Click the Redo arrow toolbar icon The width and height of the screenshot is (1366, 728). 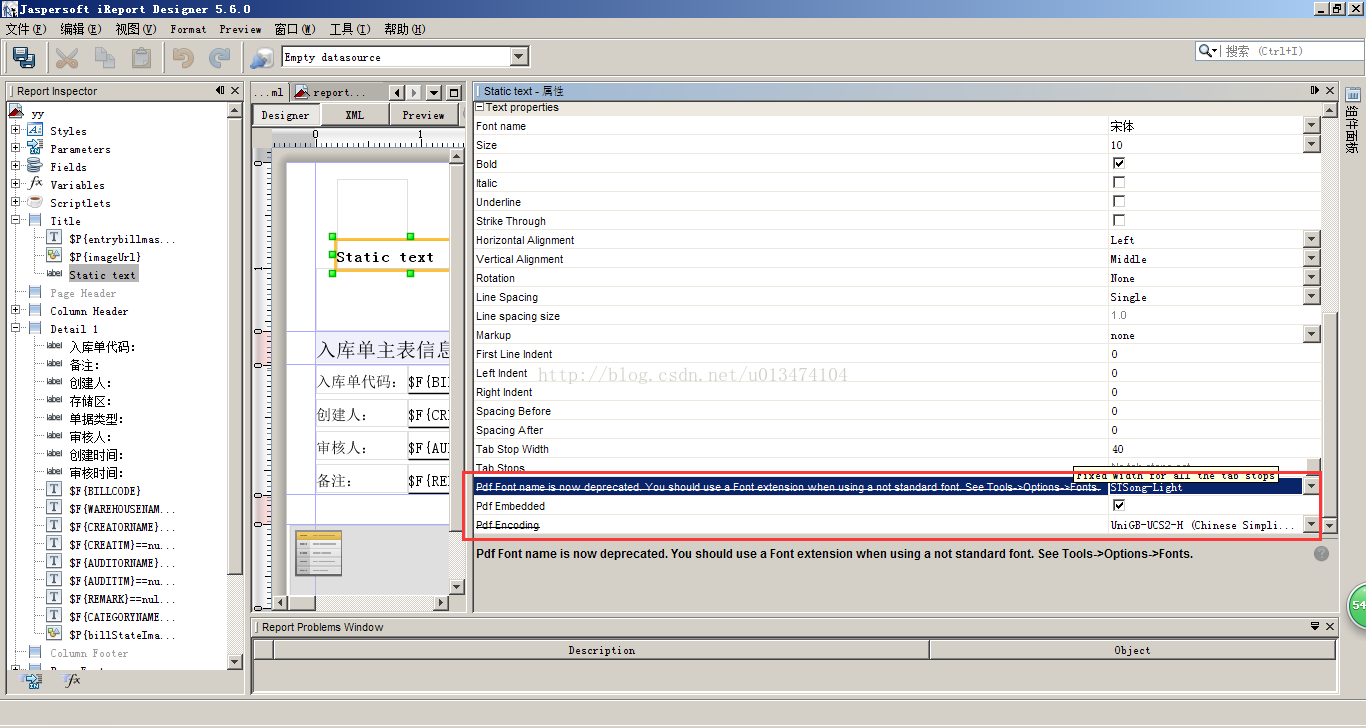click(x=220, y=57)
